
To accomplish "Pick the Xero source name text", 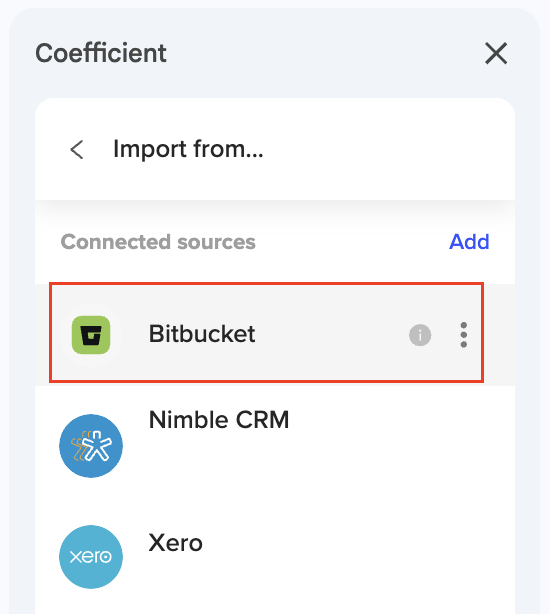I will pyautogui.click(x=175, y=543).
